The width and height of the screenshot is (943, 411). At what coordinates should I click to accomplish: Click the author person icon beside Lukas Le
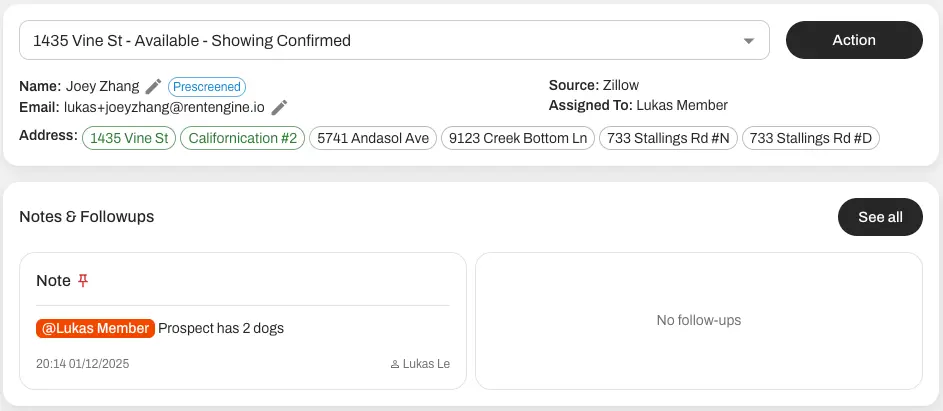pyautogui.click(x=395, y=364)
